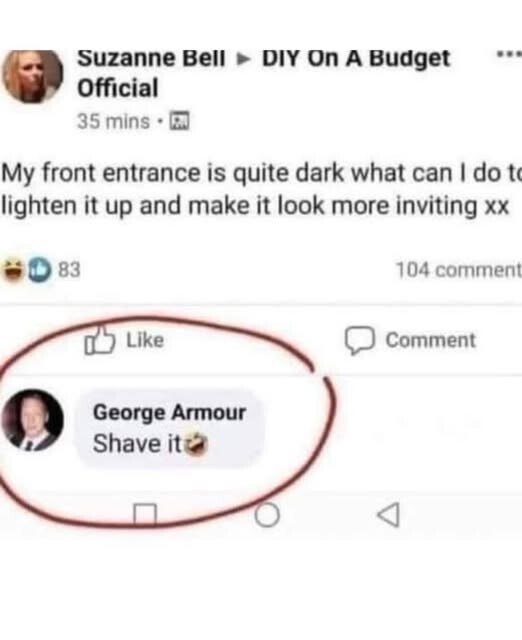Click the blue like reaction badge
Viewport: 522px width, 640px height.
point(40,270)
